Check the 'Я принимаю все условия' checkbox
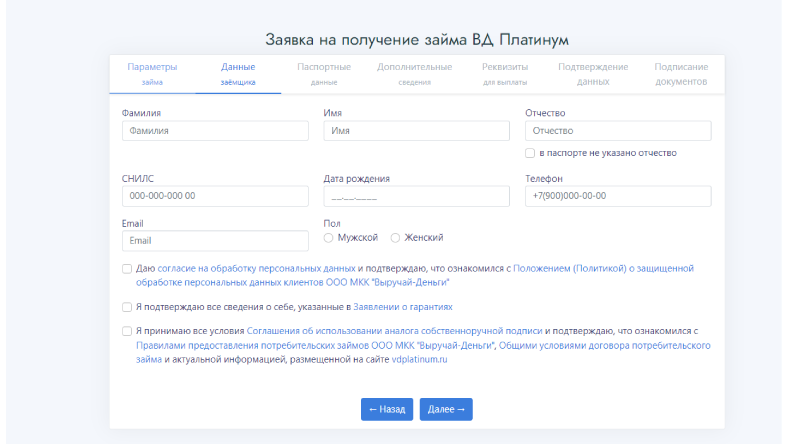 click(127, 331)
